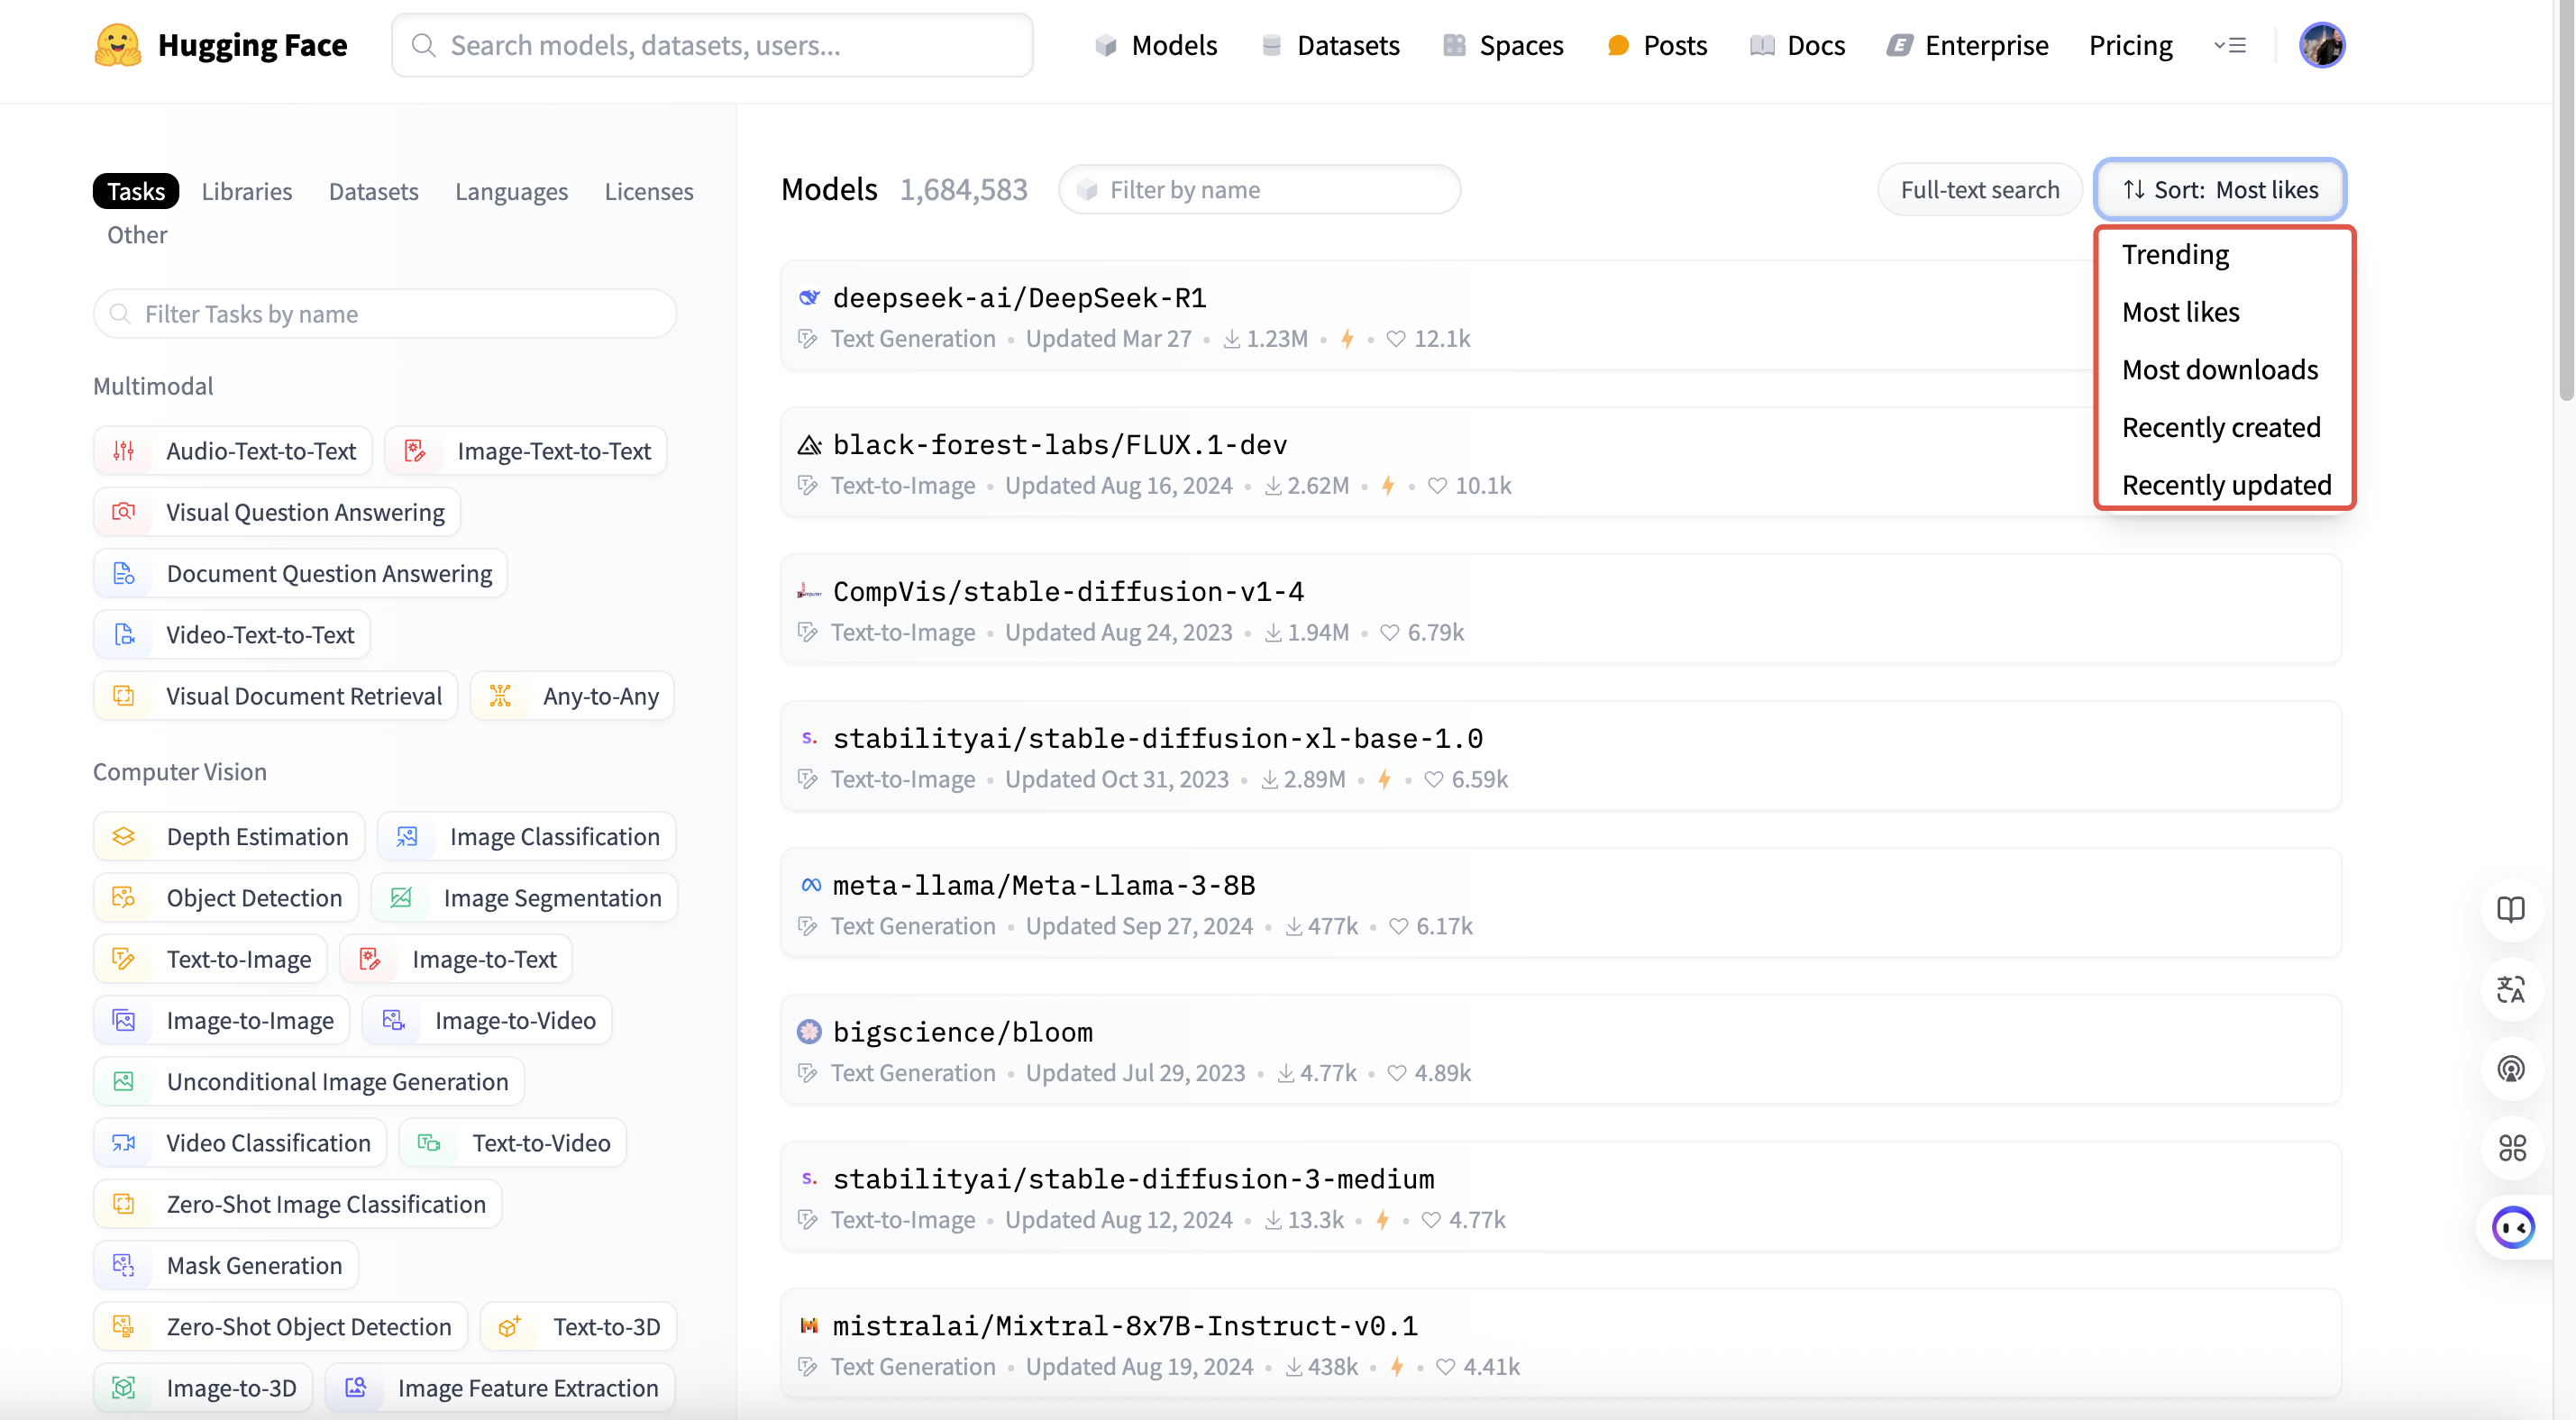Image resolution: width=2576 pixels, height=1420 pixels.
Task: Focus the Filter by name field
Action: point(1259,190)
